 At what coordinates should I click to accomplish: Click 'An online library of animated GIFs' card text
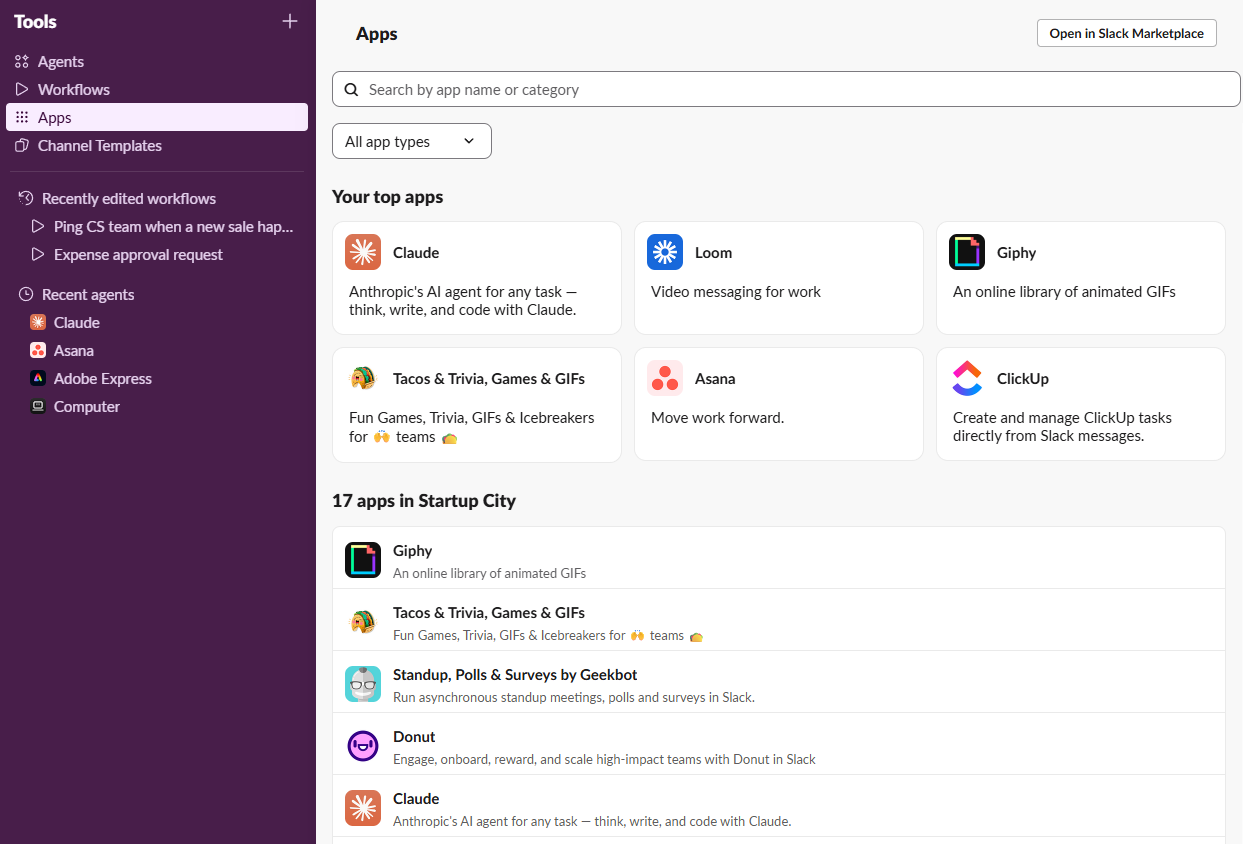(1064, 292)
